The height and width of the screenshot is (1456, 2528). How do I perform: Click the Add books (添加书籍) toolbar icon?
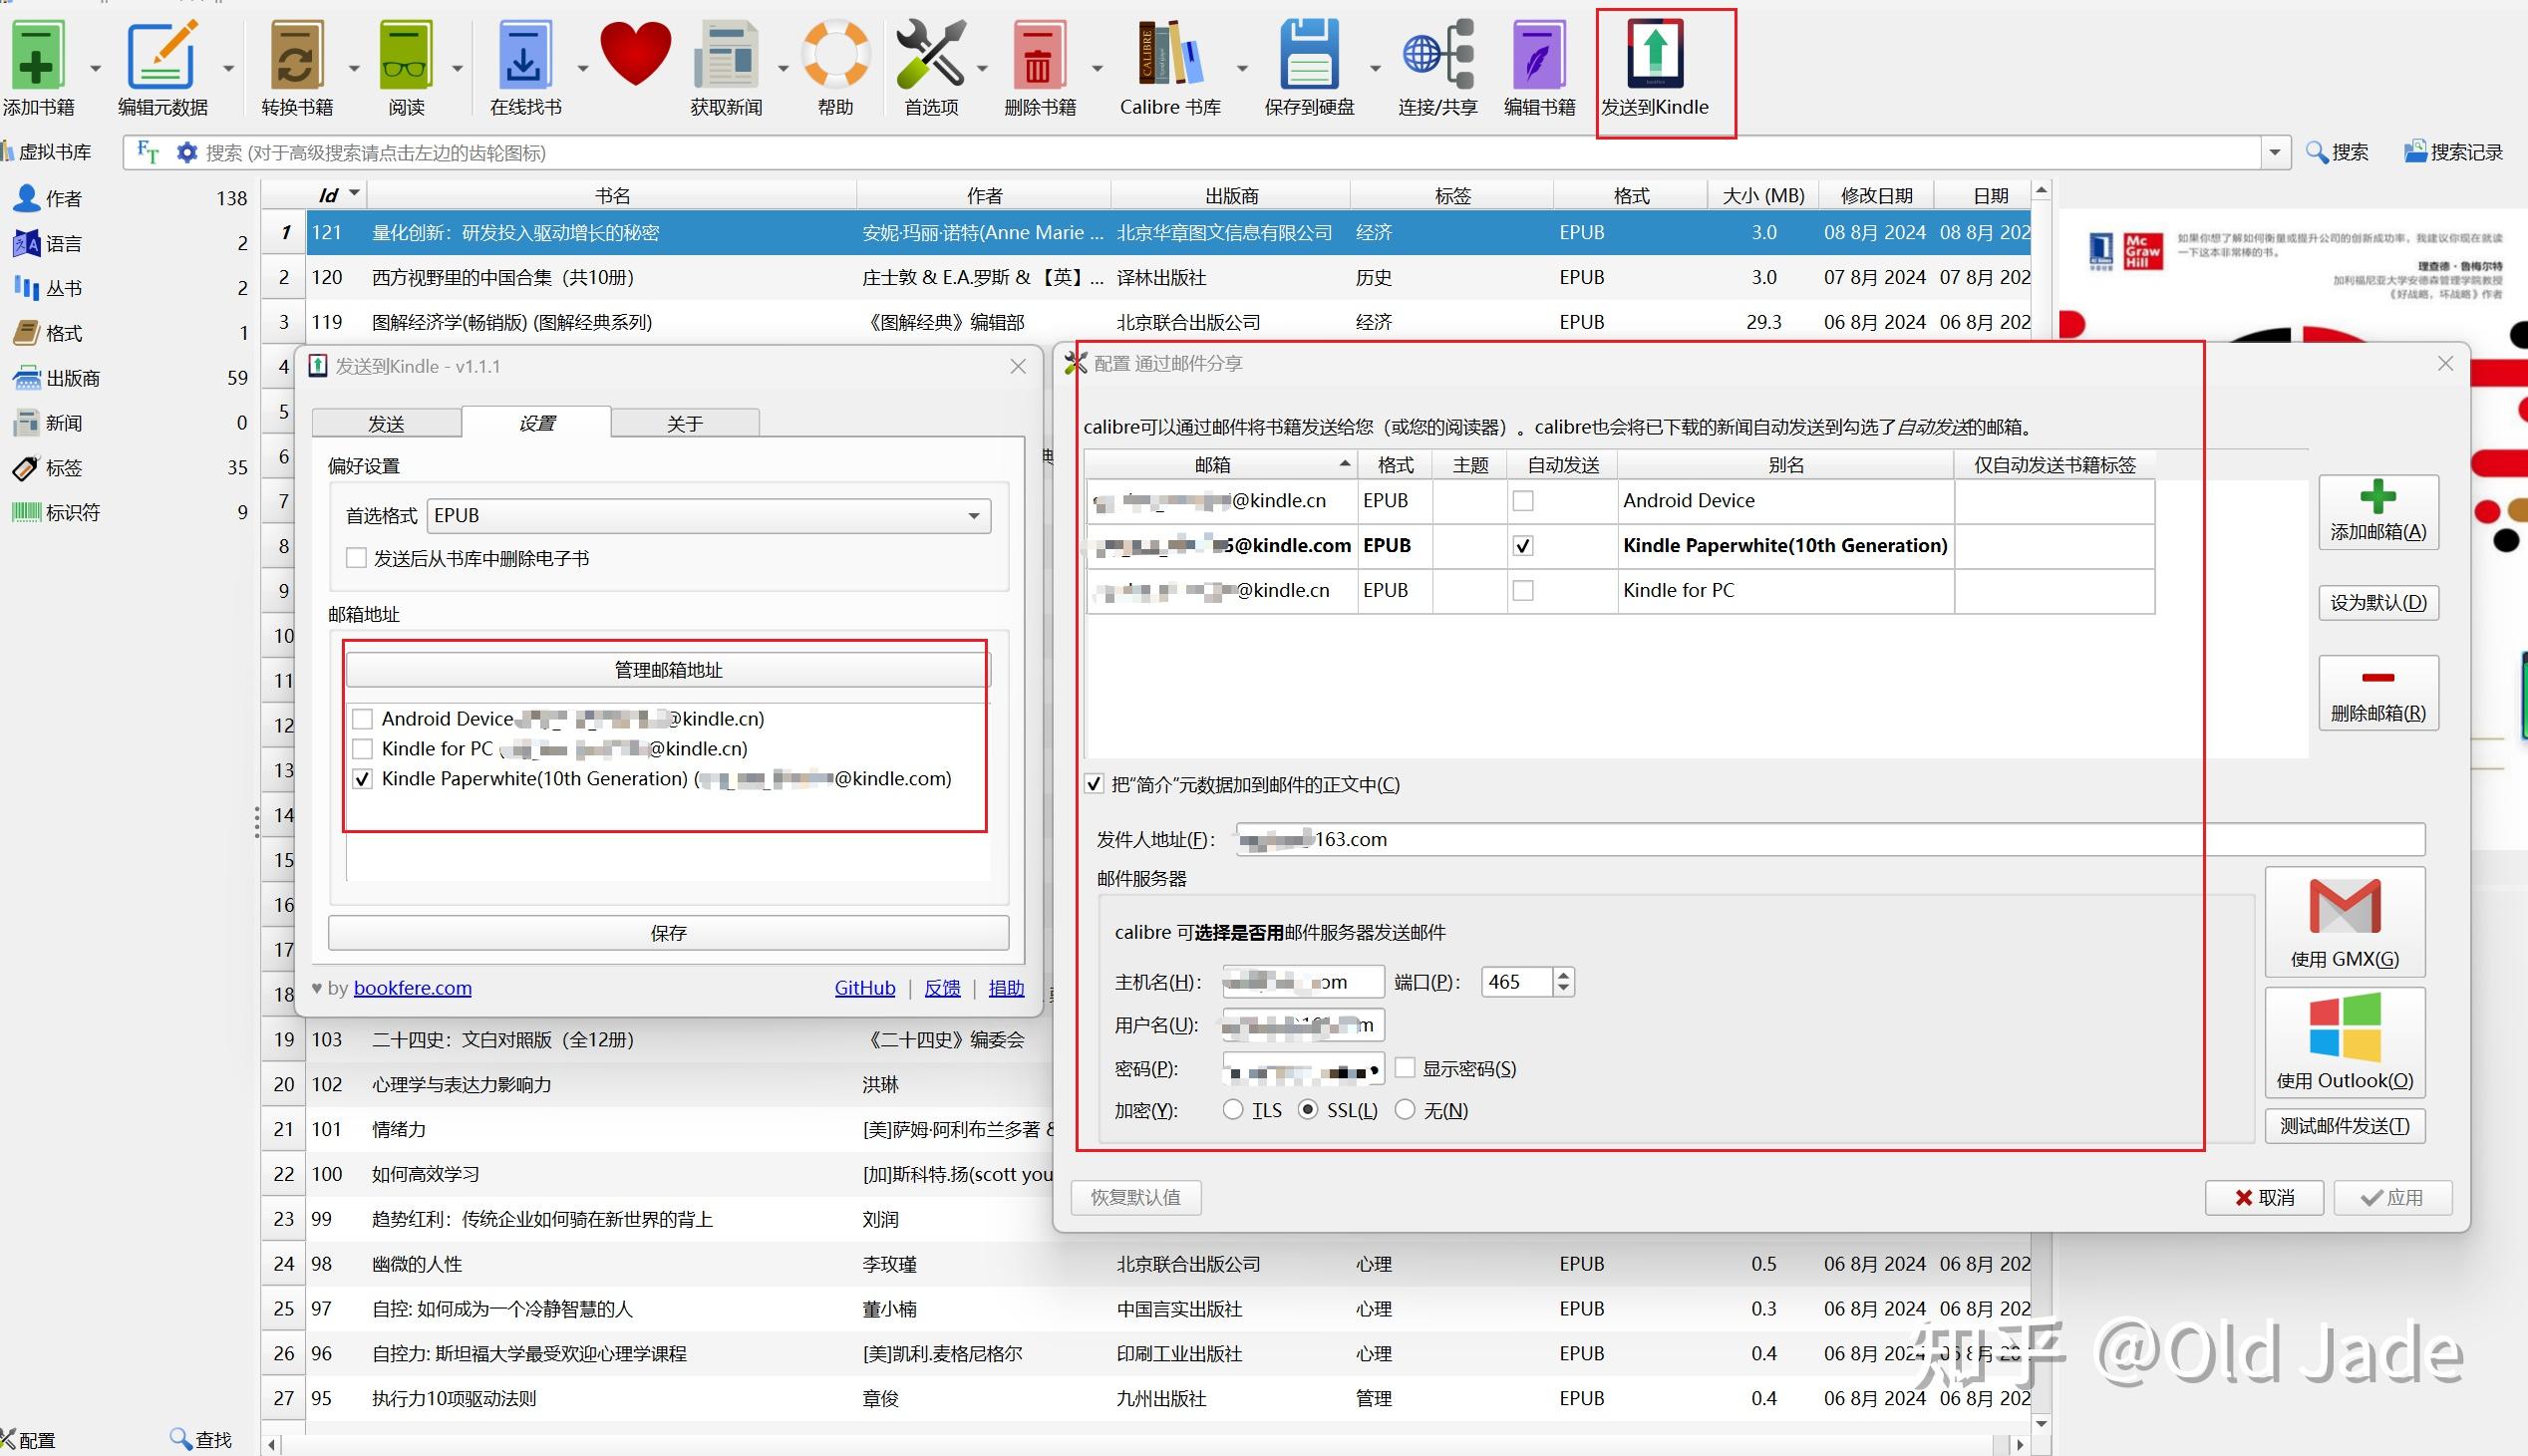pyautogui.click(x=37, y=54)
